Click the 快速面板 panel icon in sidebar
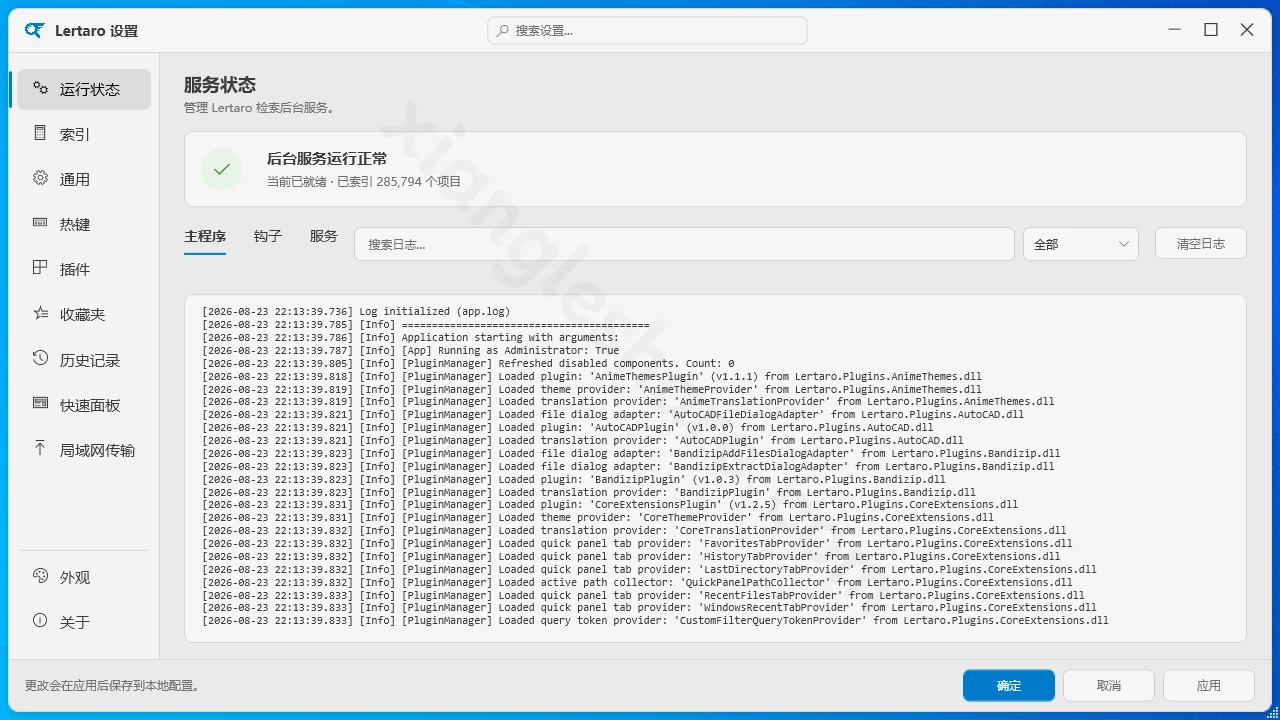The width and height of the screenshot is (1280, 720). click(40, 403)
